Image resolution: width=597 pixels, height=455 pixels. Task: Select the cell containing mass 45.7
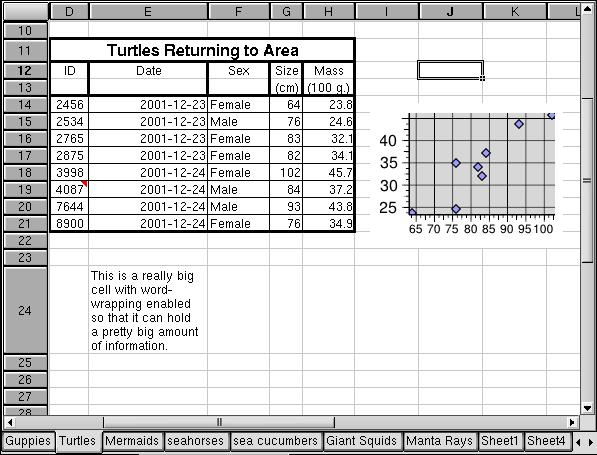pos(329,172)
